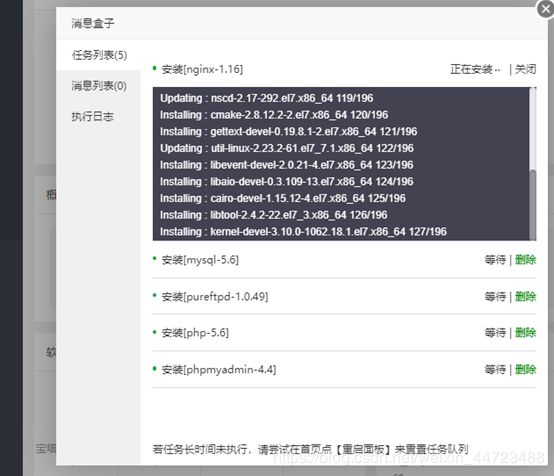Viewport: 554px width, 476px height.
Task: Click the log line for kernel-devel 127/196
Action: pyautogui.click(x=303, y=232)
